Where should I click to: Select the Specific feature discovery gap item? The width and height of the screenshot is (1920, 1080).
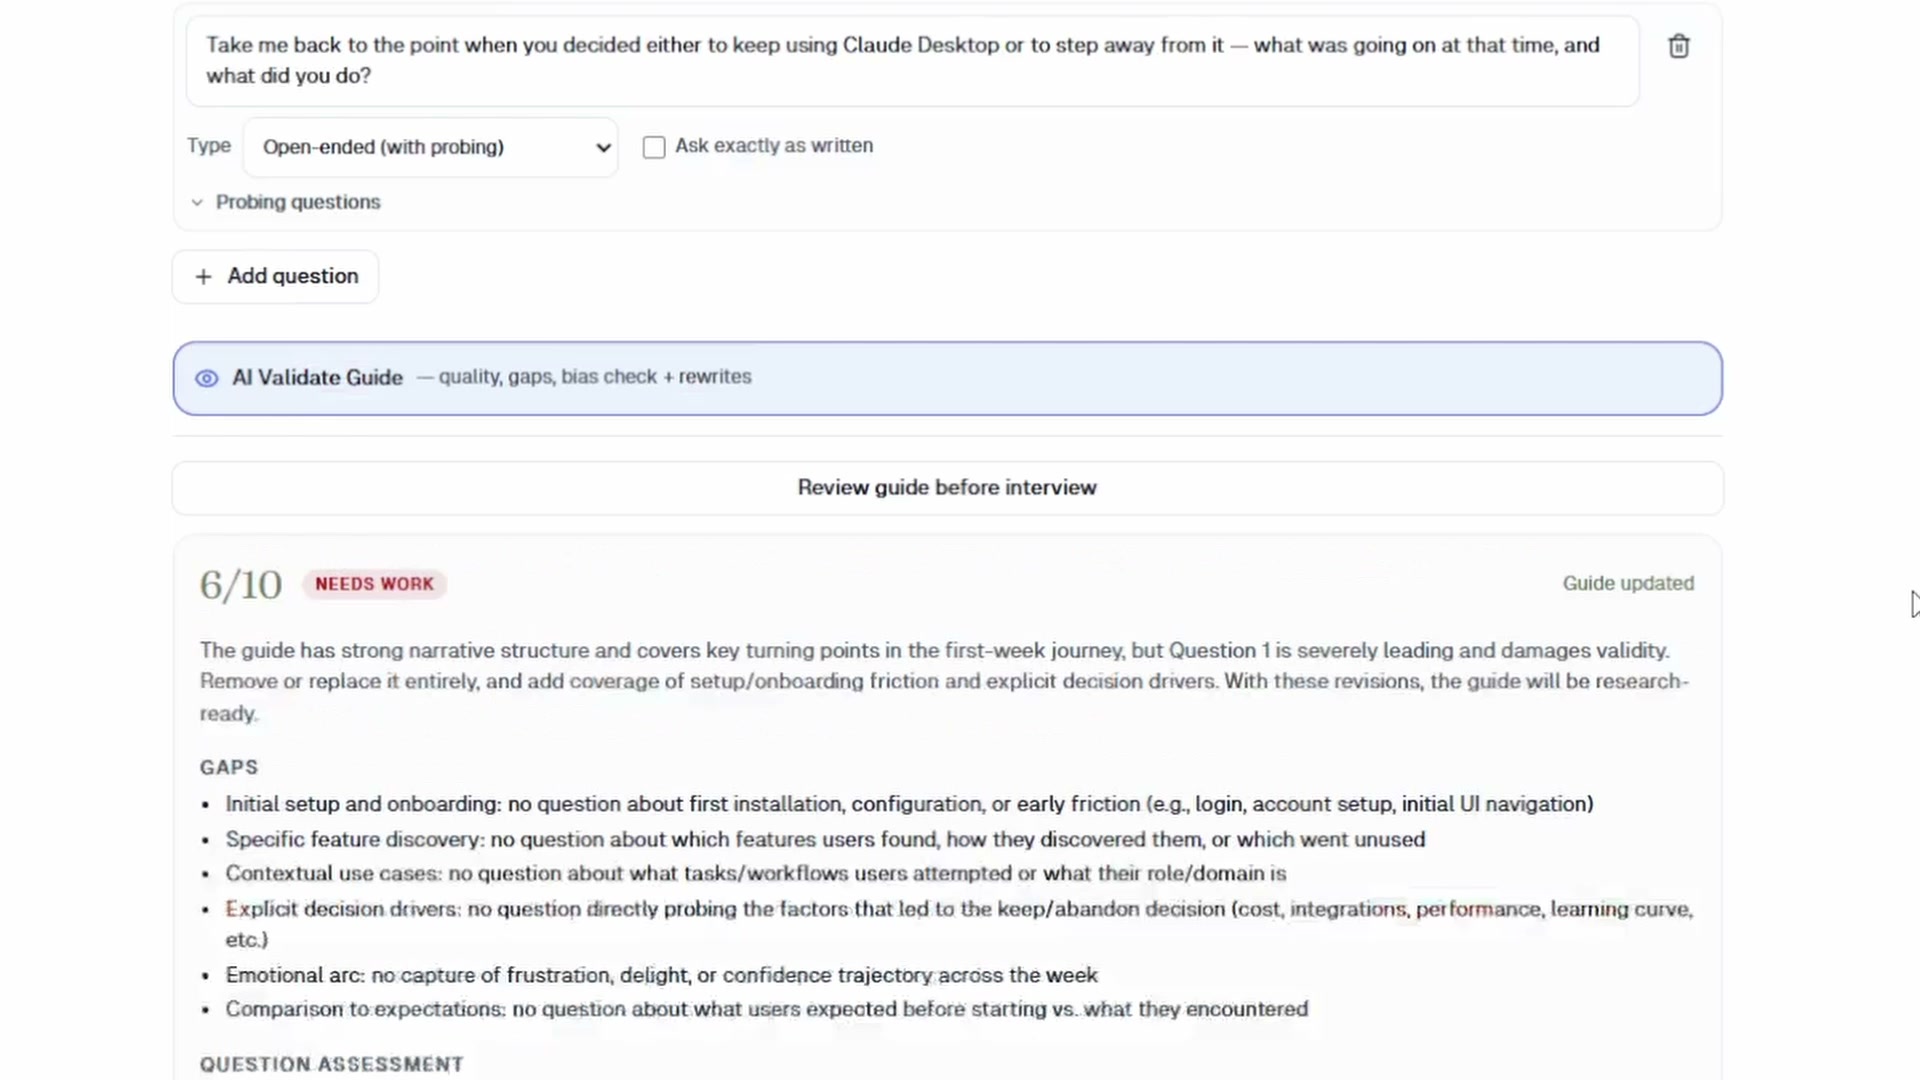825,839
